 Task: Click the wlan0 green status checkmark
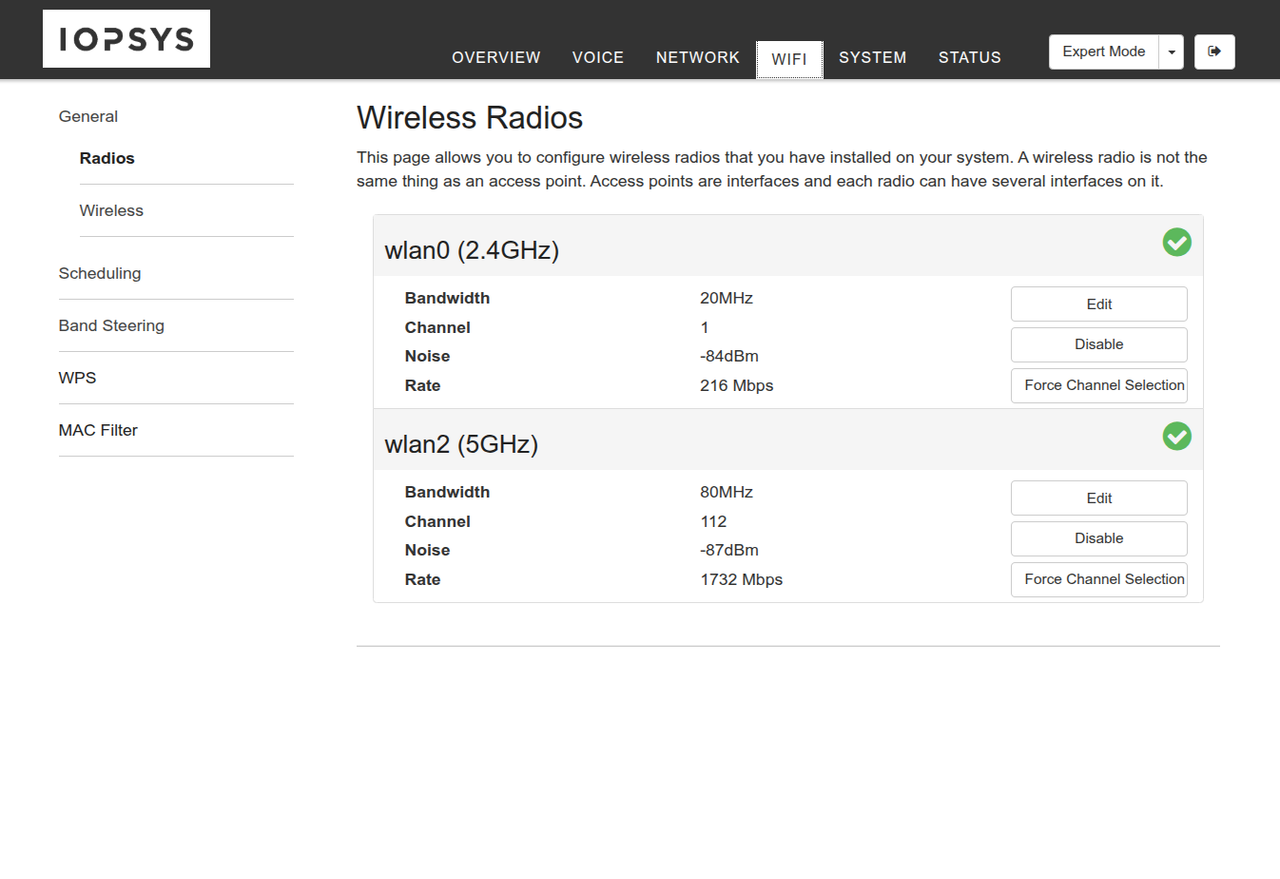point(1177,242)
